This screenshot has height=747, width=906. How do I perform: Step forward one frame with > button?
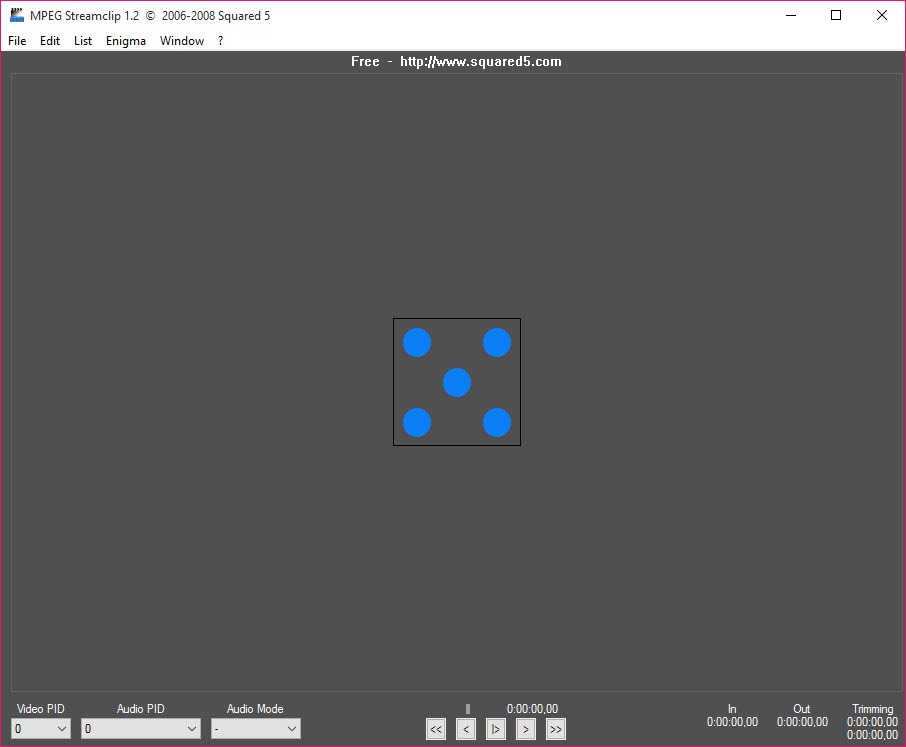pos(526,729)
